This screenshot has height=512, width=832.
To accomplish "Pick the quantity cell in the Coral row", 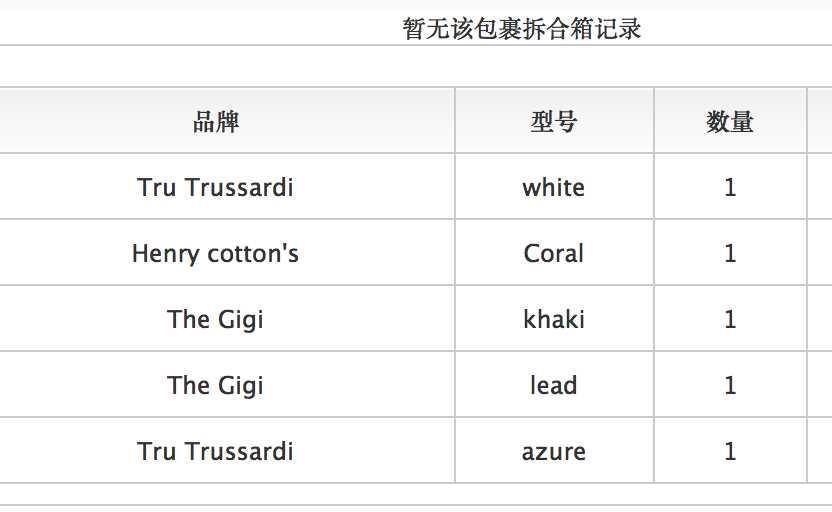I will tap(730, 253).
